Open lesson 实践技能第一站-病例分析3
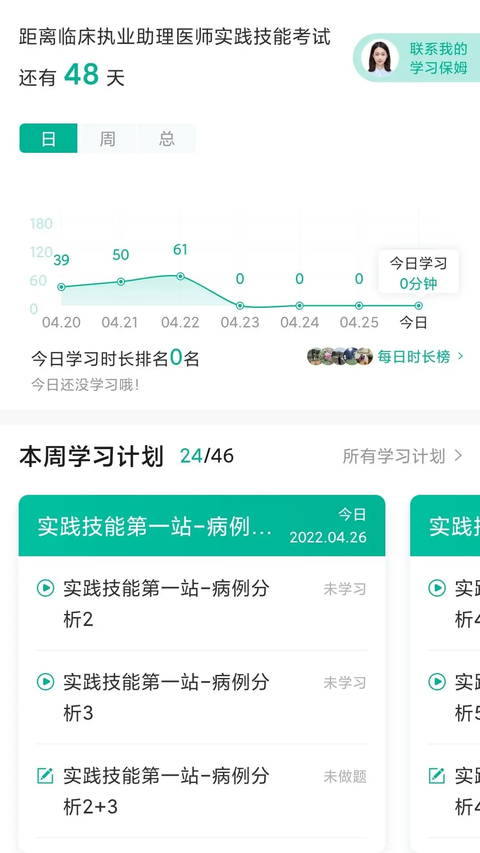Viewport: 480px width, 853px height. click(167, 697)
